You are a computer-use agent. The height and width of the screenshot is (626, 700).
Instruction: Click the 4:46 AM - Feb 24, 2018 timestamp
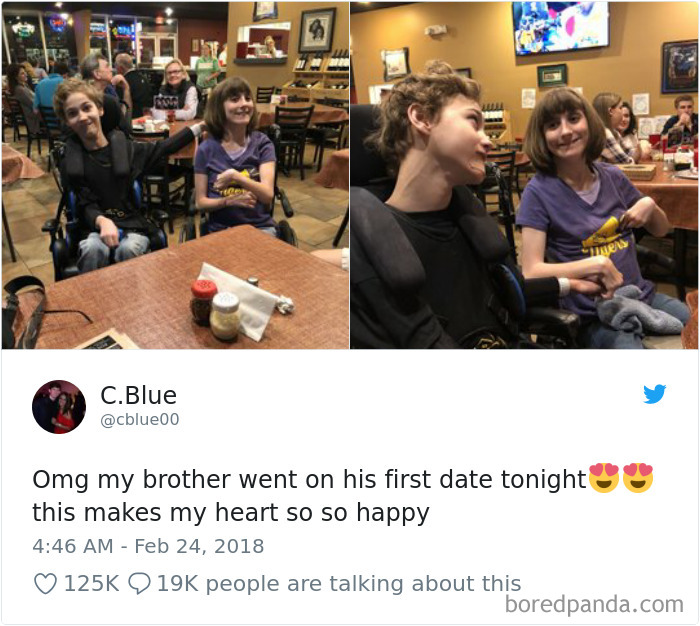[148, 546]
